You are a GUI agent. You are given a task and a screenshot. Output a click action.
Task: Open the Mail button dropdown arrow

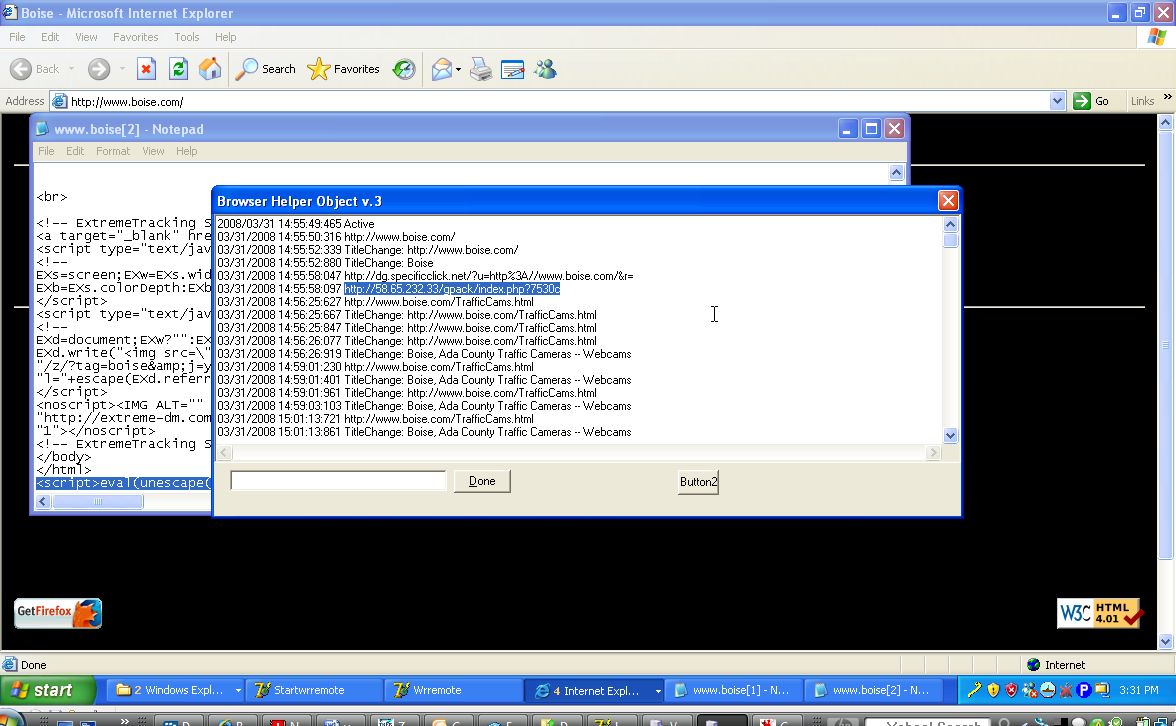458,69
